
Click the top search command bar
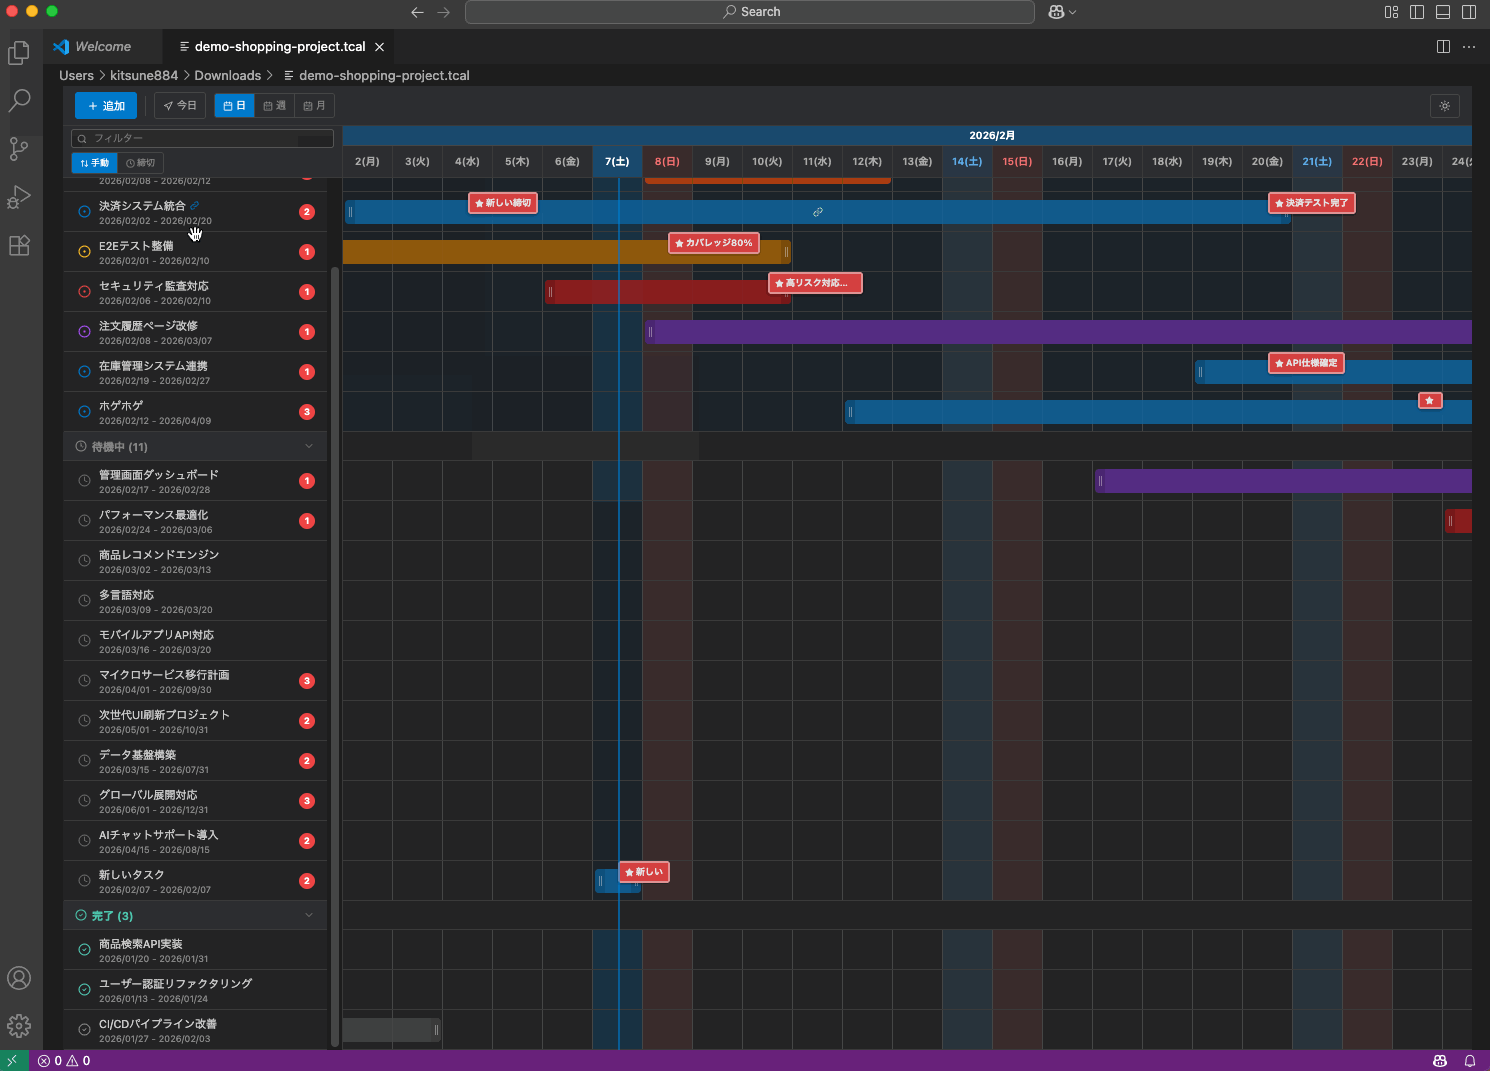[x=750, y=12]
